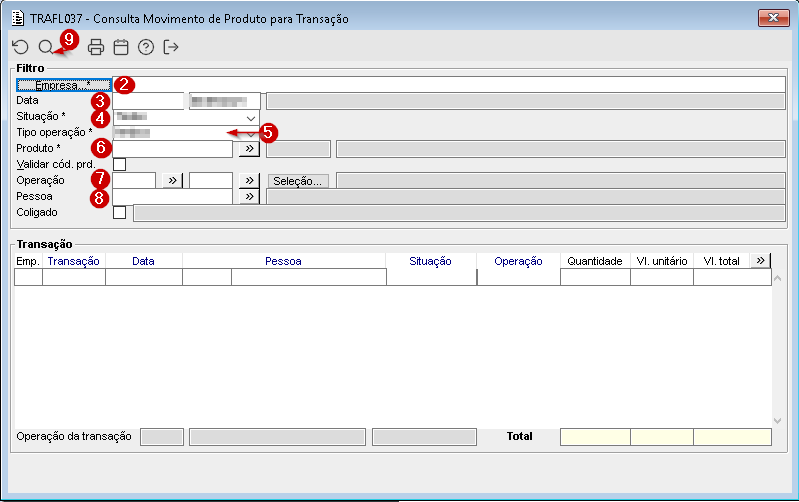Click the grid columns expand arrow button
The height and width of the screenshot is (502, 799).
pyautogui.click(x=760, y=261)
